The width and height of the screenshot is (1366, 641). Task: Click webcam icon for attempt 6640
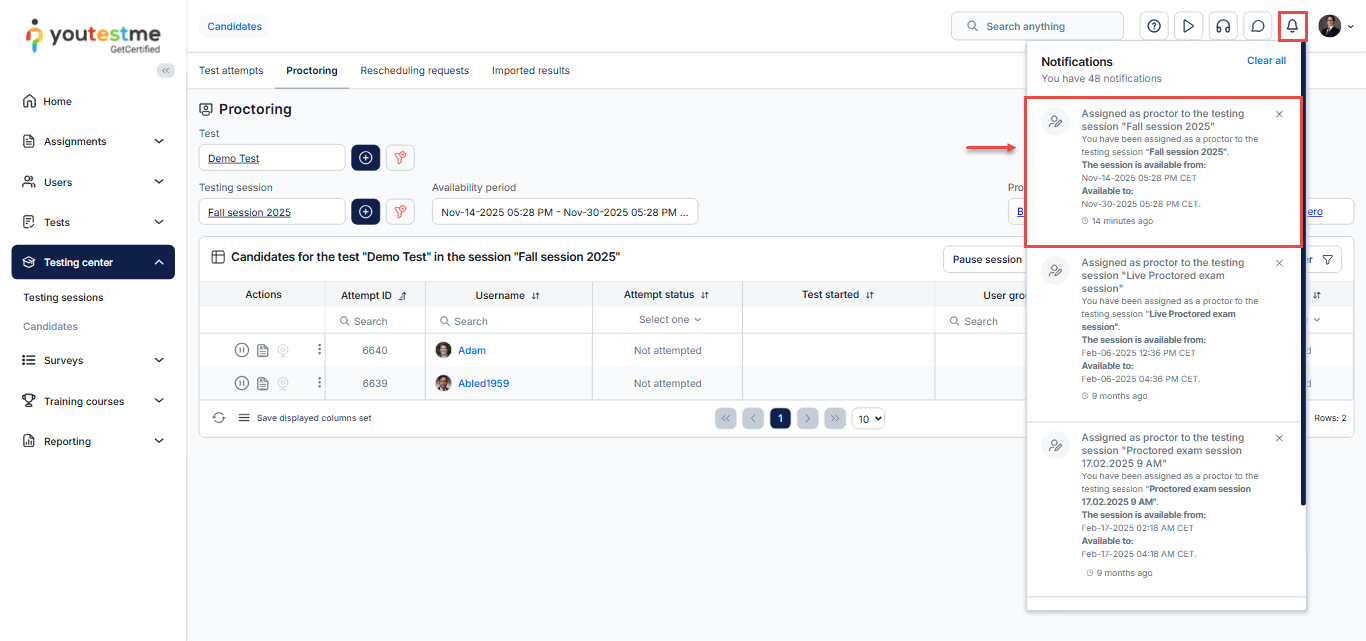(283, 350)
